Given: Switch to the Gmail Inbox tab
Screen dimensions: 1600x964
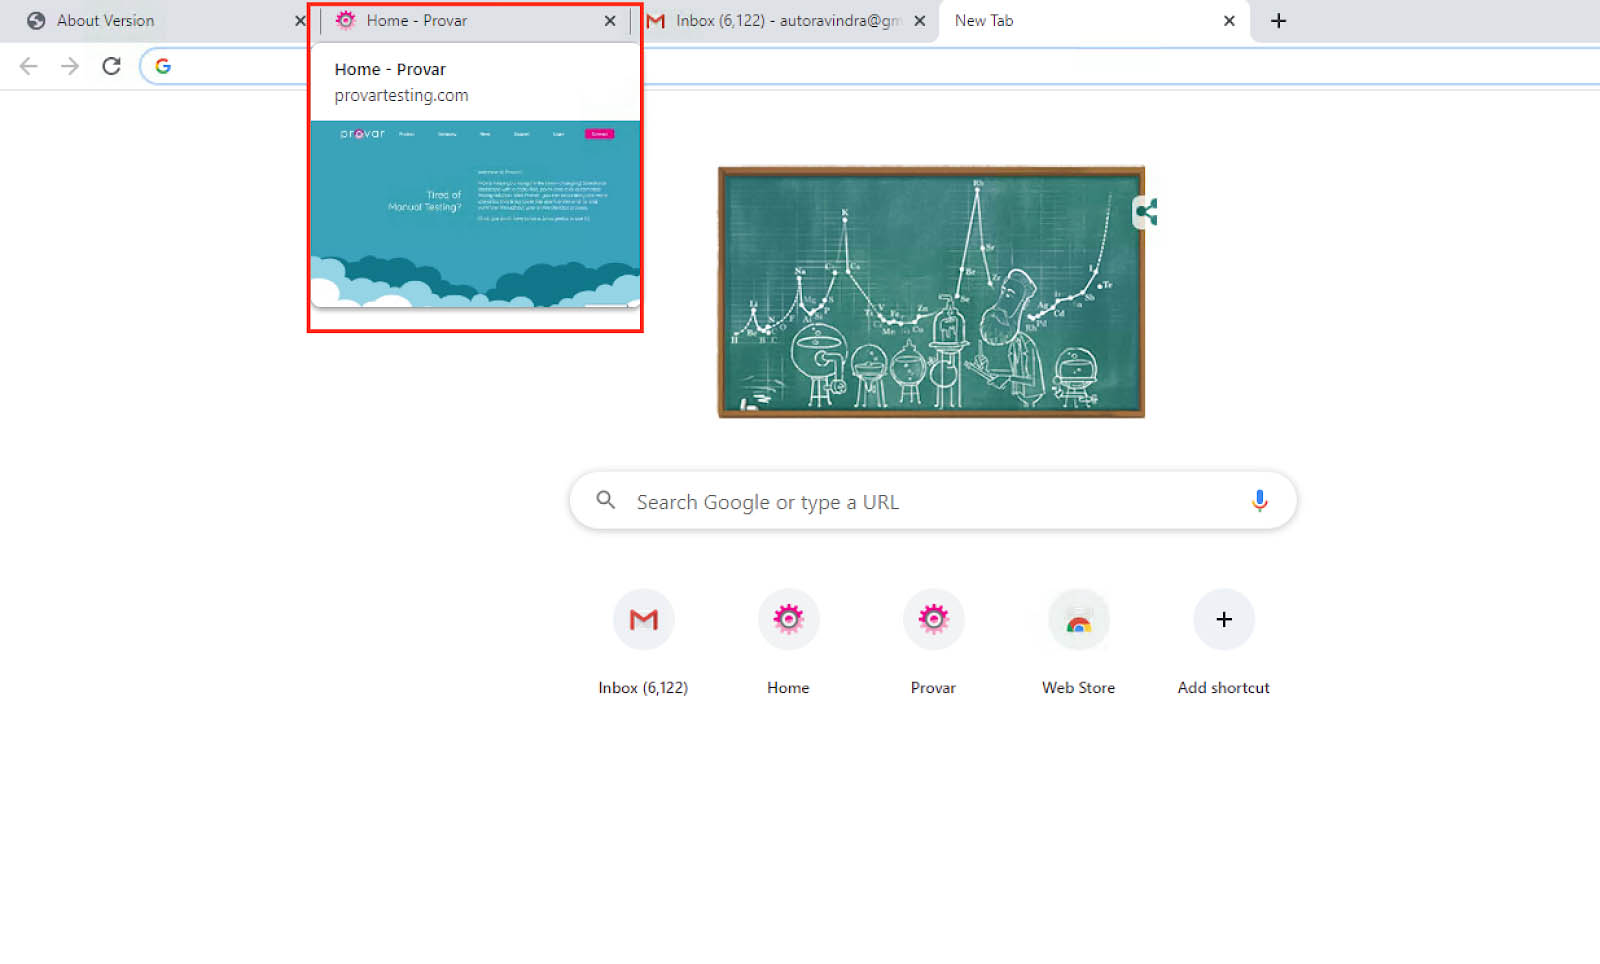Looking at the screenshot, I should point(785,21).
